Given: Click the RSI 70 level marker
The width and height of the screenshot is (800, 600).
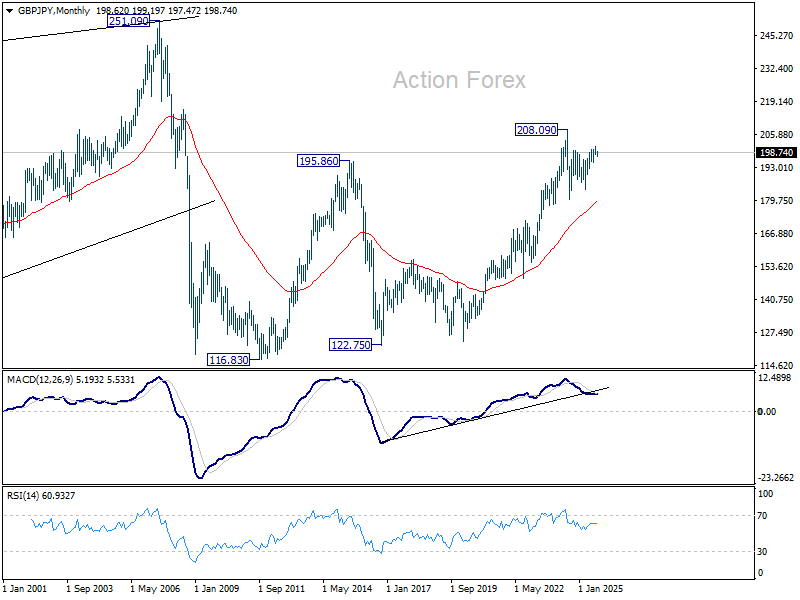Looking at the screenshot, I should (x=762, y=516).
